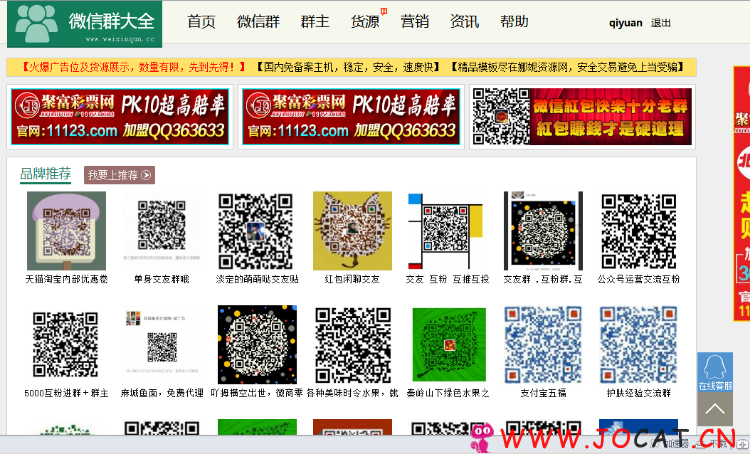The width and height of the screenshot is (750, 454).
Task: Click the 我要上推荐 button
Action: [x=119, y=175]
